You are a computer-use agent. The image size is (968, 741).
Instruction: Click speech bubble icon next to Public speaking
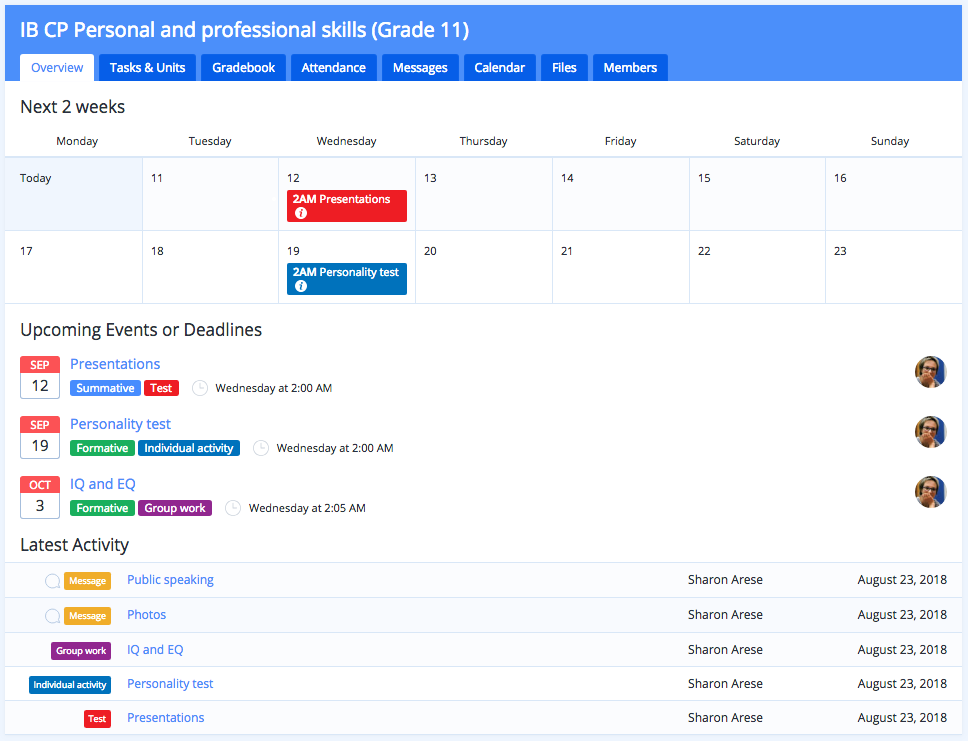point(52,580)
